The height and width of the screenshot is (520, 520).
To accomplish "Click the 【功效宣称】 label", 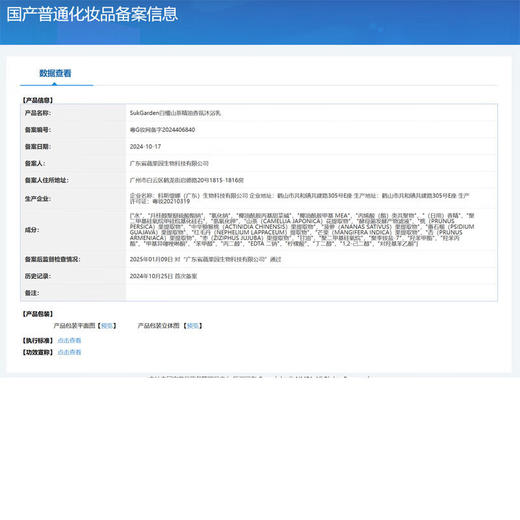I will [x=38, y=352].
